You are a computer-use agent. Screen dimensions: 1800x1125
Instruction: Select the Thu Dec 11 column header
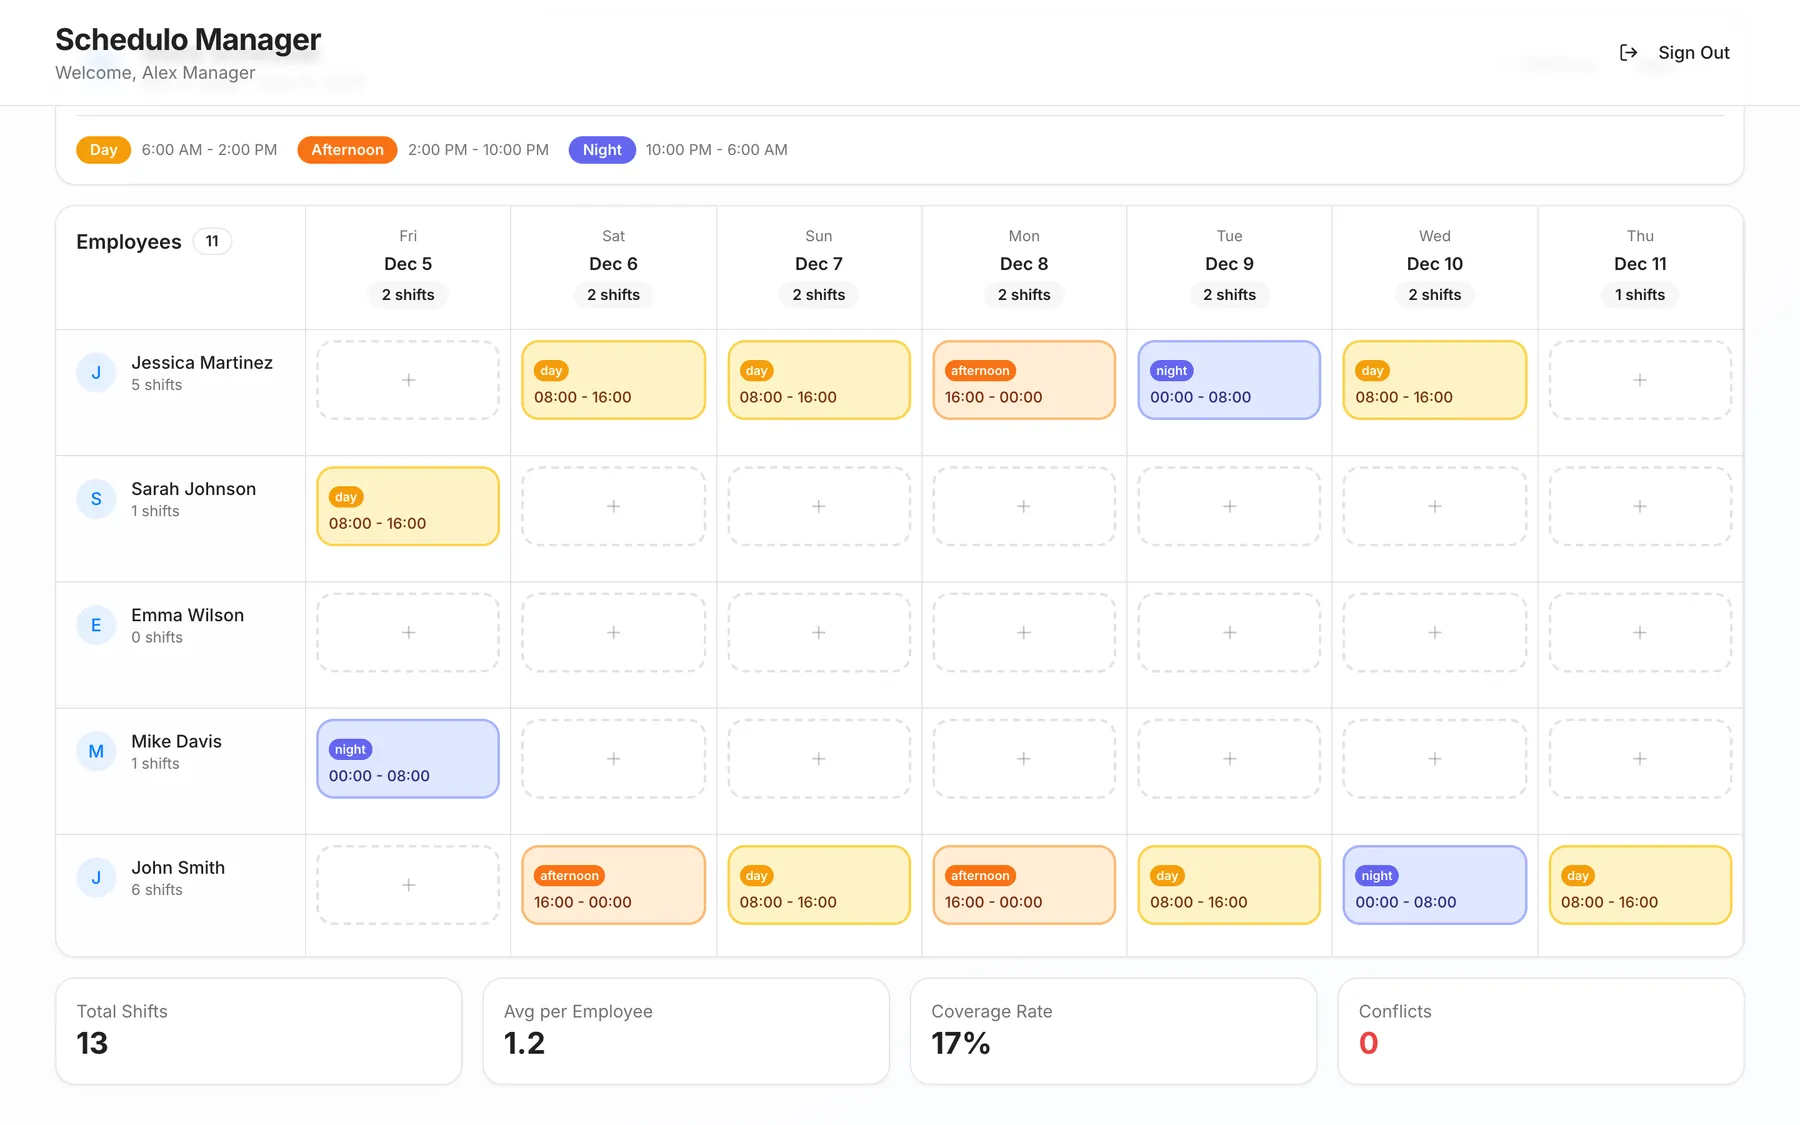[x=1640, y=266]
